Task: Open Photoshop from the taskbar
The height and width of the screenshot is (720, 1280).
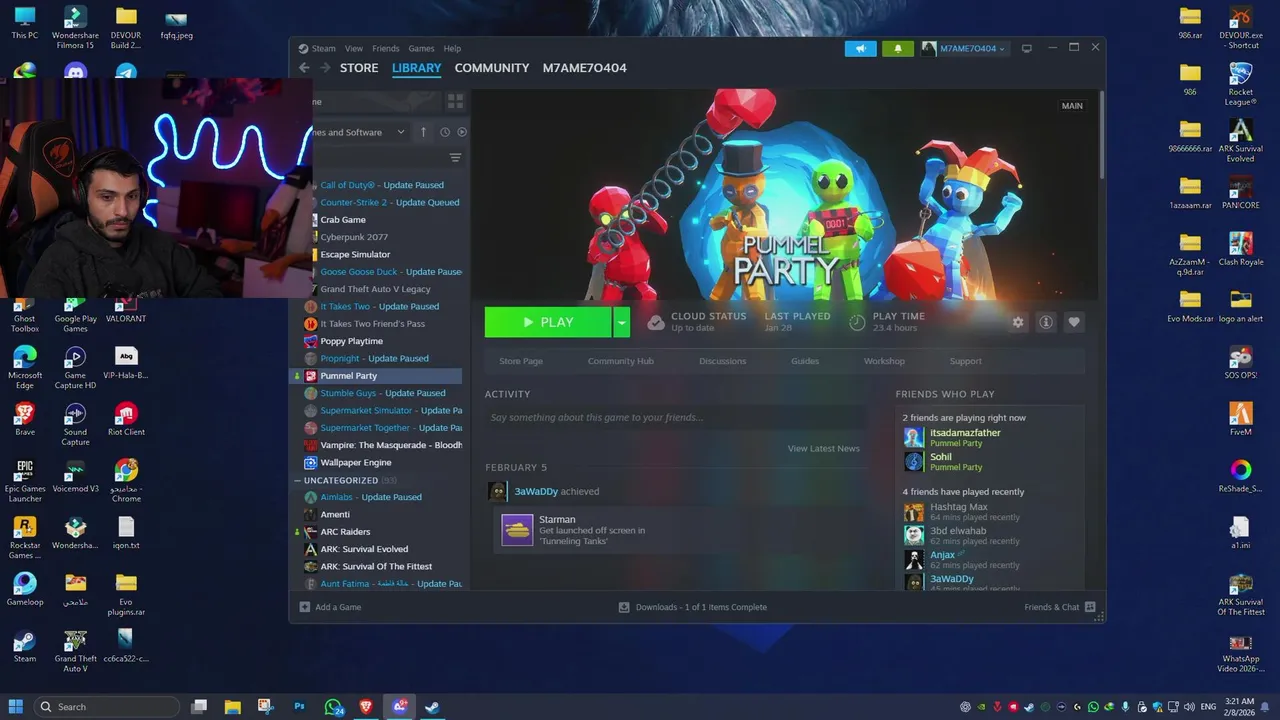Action: pyautogui.click(x=299, y=707)
